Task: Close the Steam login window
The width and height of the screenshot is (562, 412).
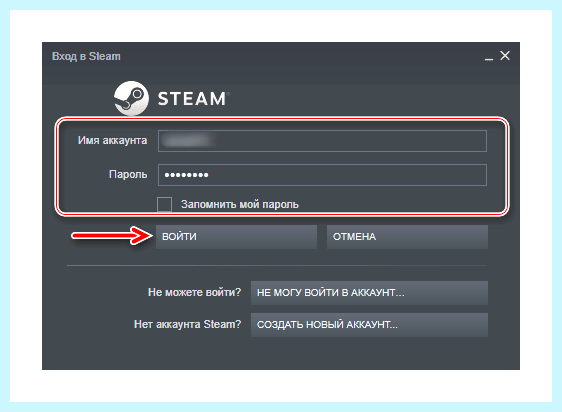Action: coord(505,56)
